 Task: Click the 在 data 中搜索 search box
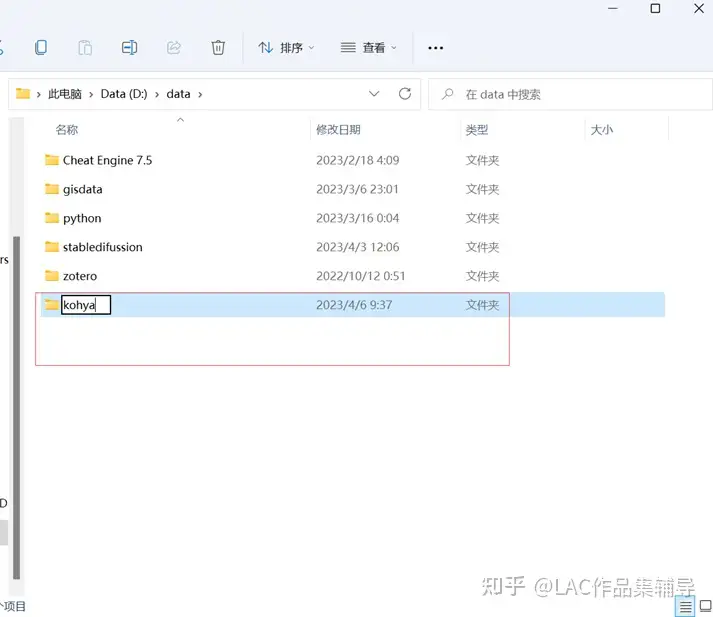click(570, 94)
